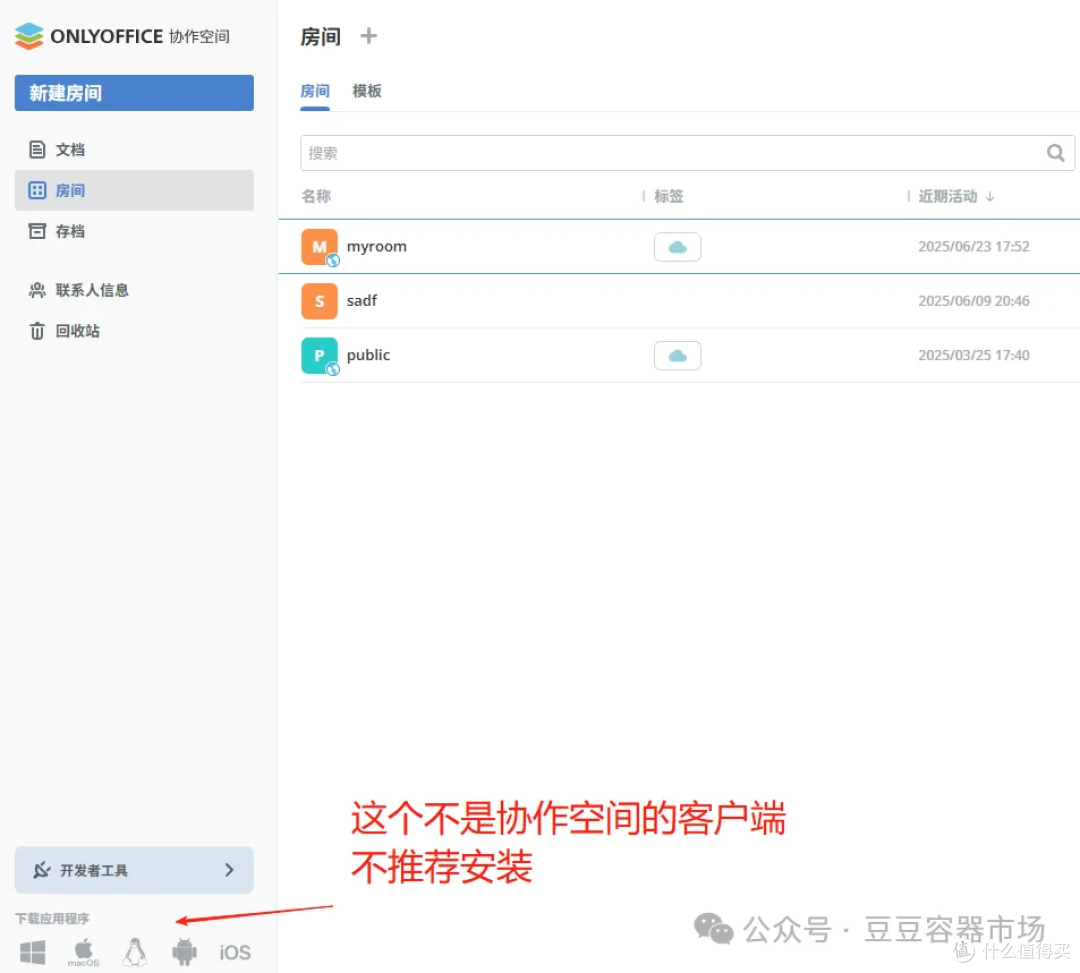Click the sadf orange S room icon
This screenshot has height=973, width=1080.
[x=320, y=301]
